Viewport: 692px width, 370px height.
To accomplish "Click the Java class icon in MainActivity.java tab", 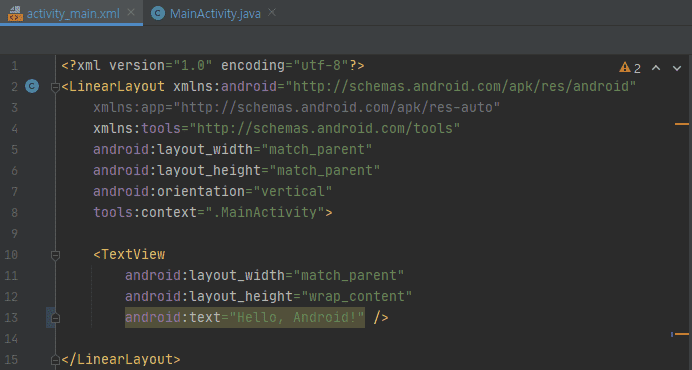I will [x=158, y=13].
